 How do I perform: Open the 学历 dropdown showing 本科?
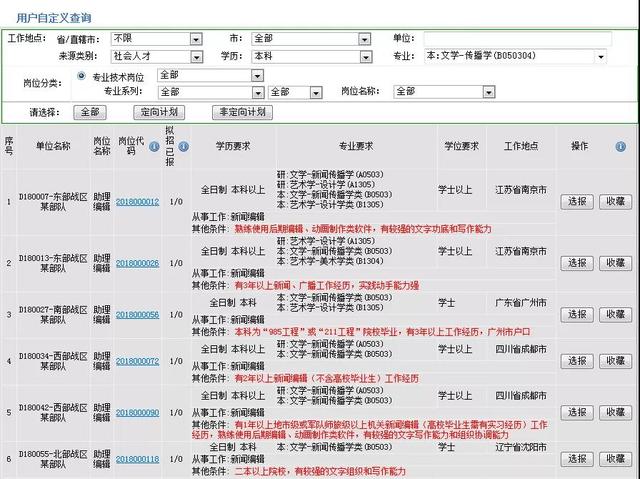click(x=312, y=56)
